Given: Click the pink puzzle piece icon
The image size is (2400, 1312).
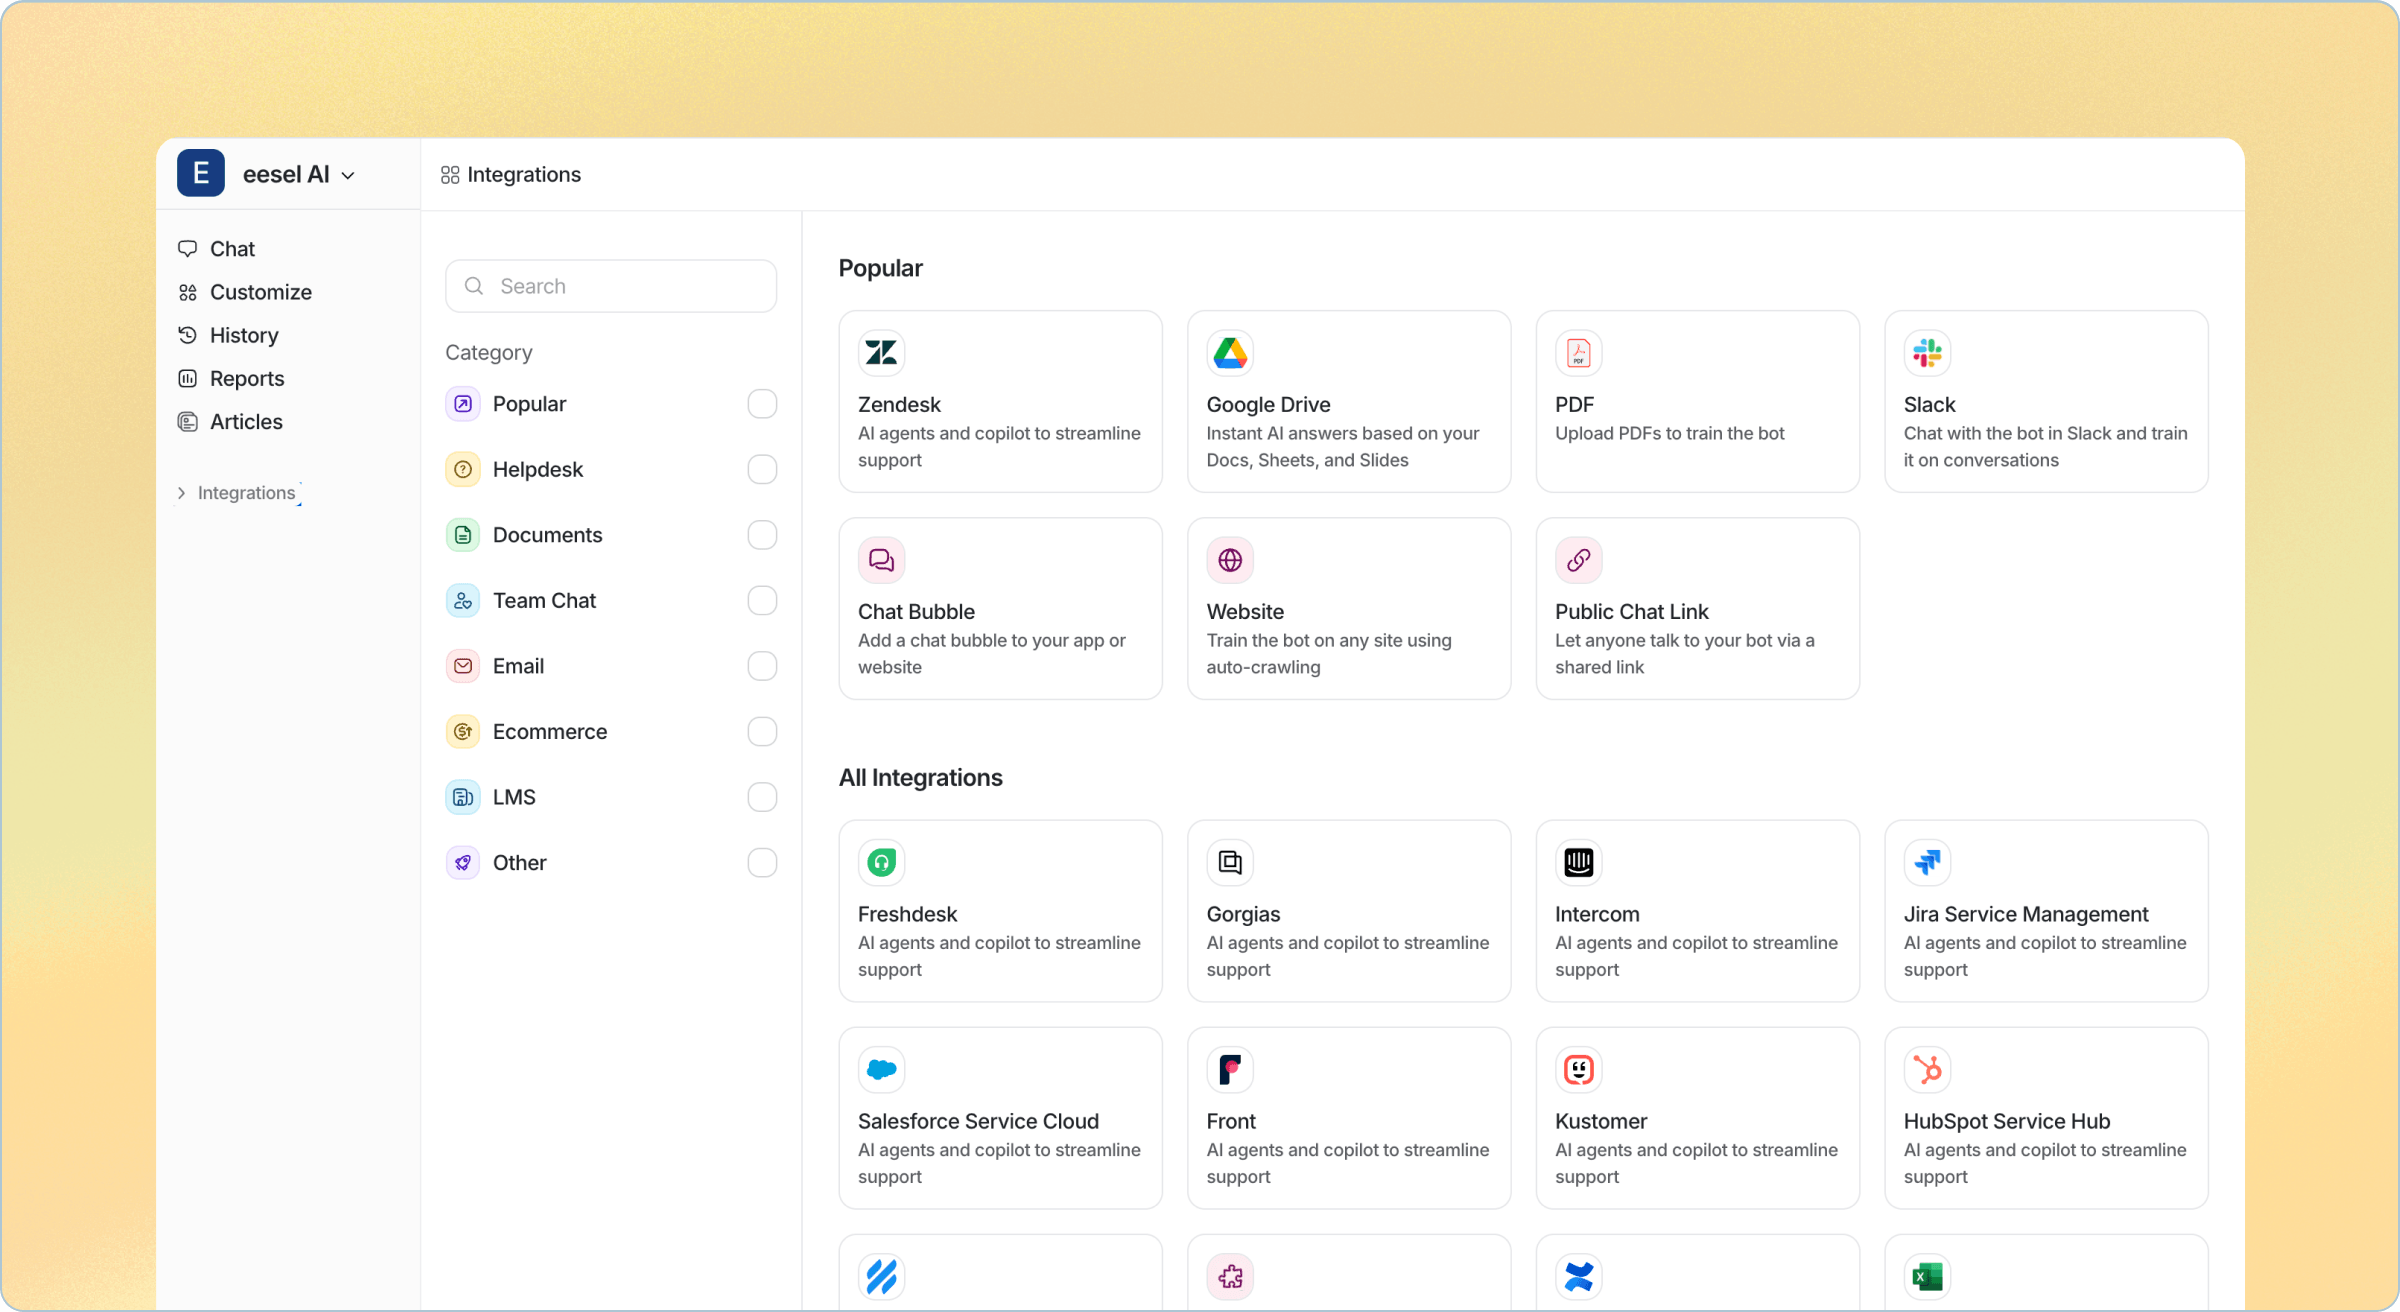Looking at the screenshot, I should pyautogui.click(x=1230, y=1277).
